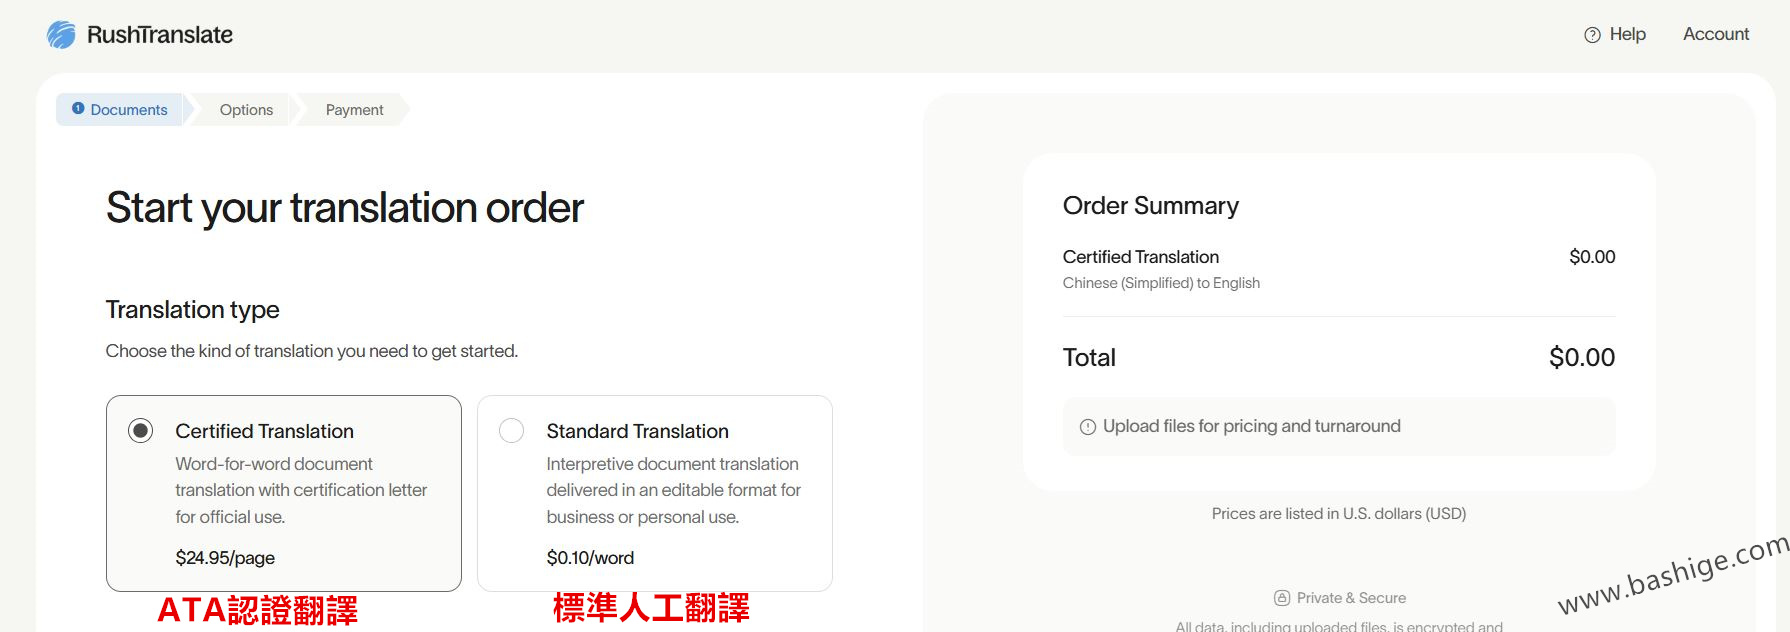Click the Upload files for pricing notice text
The width and height of the screenshot is (1790, 632).
tap(1251, 426)
